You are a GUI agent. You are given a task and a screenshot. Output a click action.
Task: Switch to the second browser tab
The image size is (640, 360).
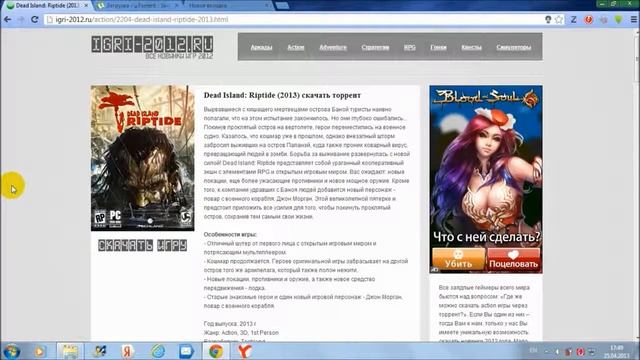(x=137, y=6)
